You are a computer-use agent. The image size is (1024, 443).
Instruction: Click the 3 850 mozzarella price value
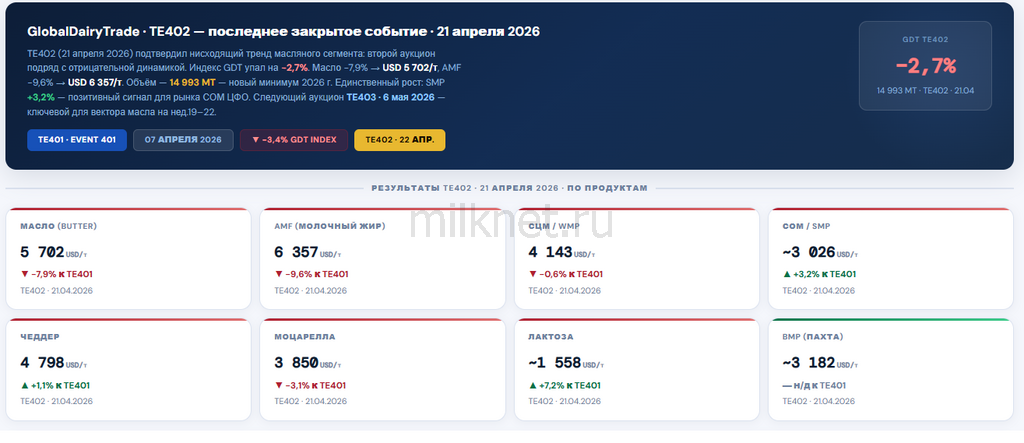coord(296,364)
